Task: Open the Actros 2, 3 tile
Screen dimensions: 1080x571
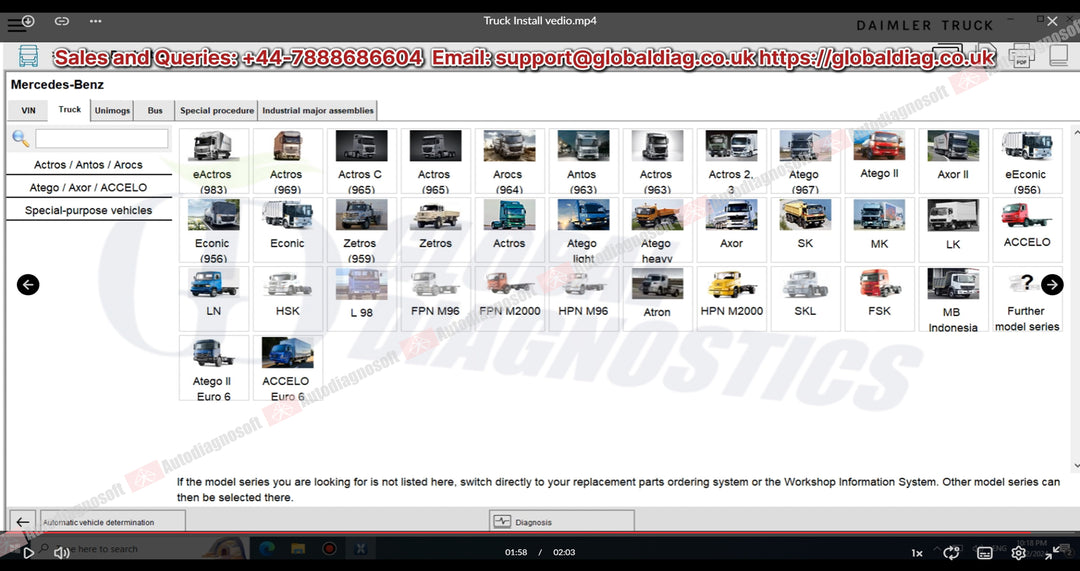Action: pos(731,160)
